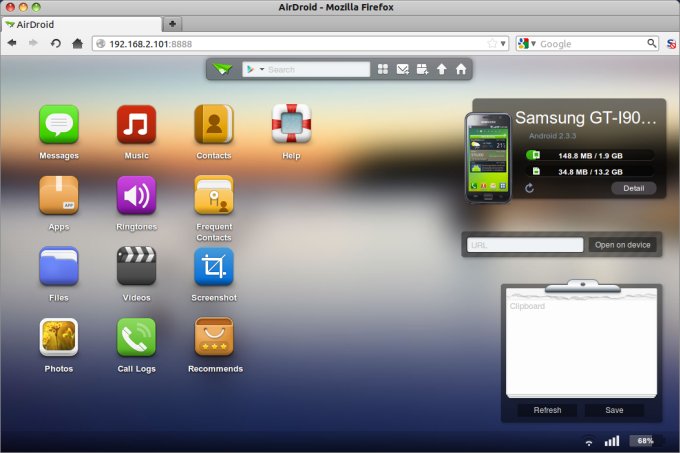Open the Music app icon
The height and width of the screenshot is (453, 680).
(x=136, y=124)
